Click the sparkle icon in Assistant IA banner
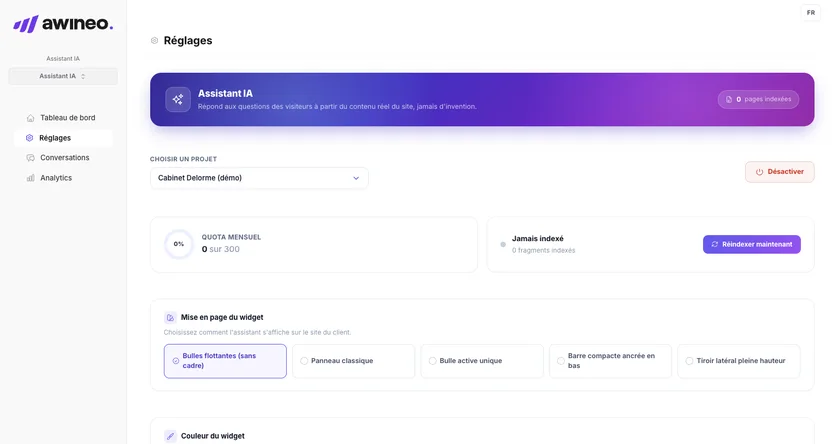This screenshot has height=444, width=832. [x=178, y=99]
